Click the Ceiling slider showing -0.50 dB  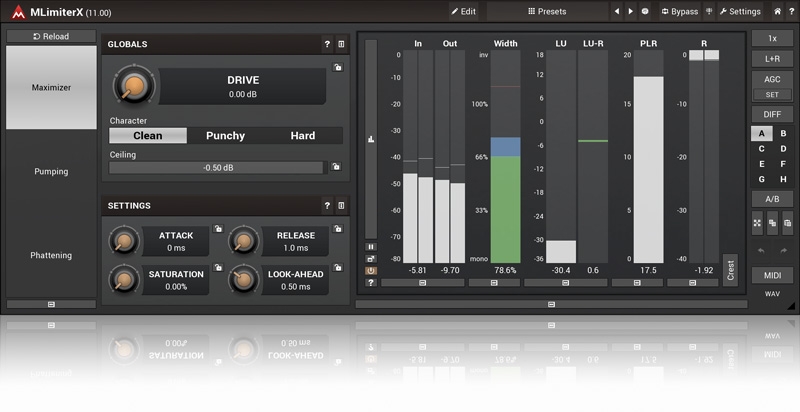click(217, 168)
